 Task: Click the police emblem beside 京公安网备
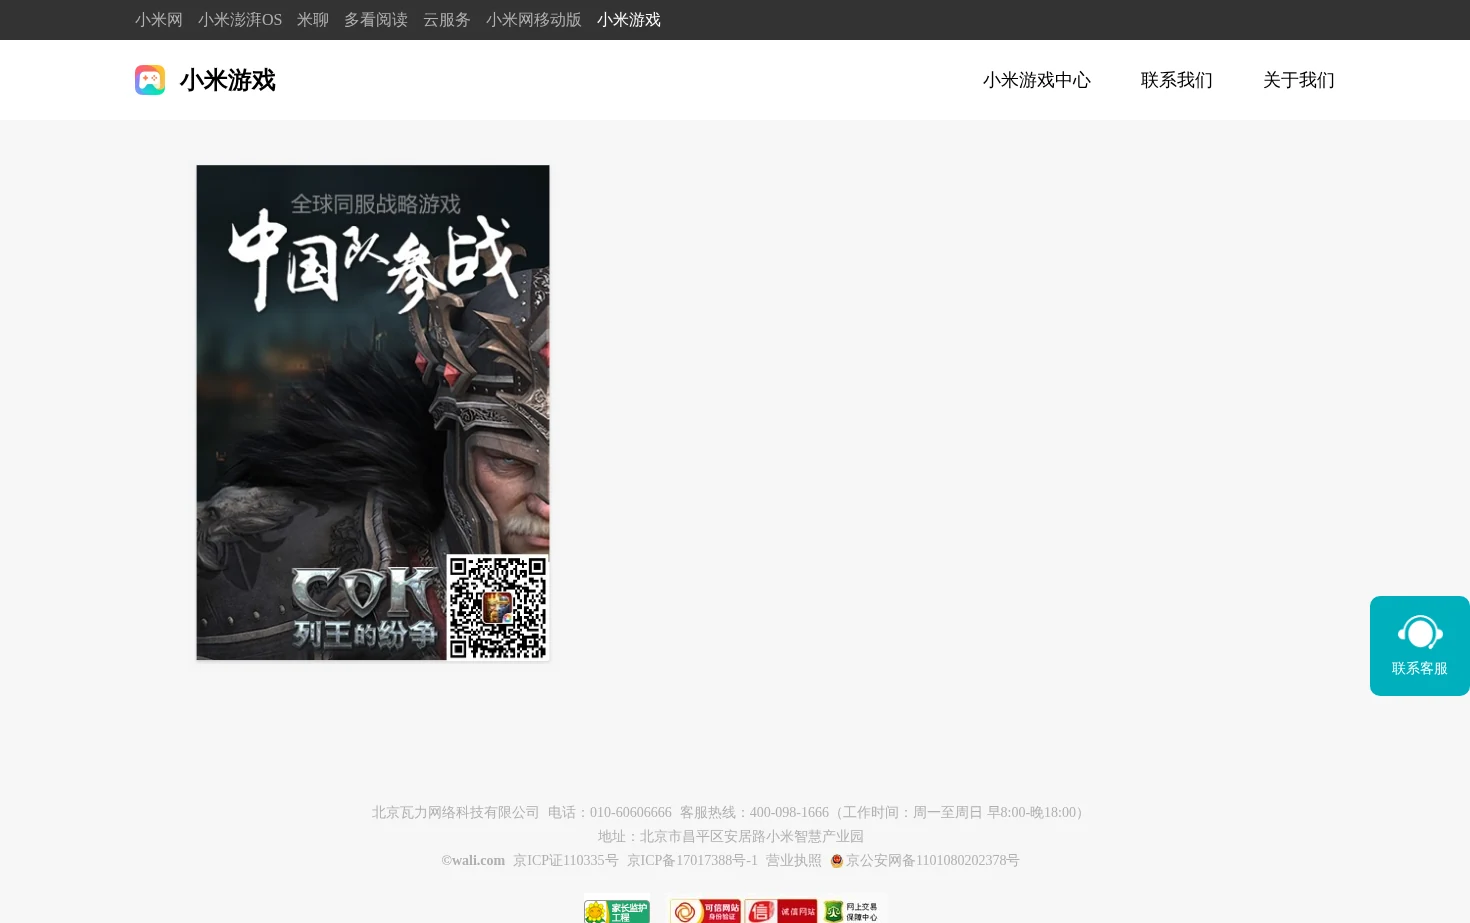pos(837,861)
